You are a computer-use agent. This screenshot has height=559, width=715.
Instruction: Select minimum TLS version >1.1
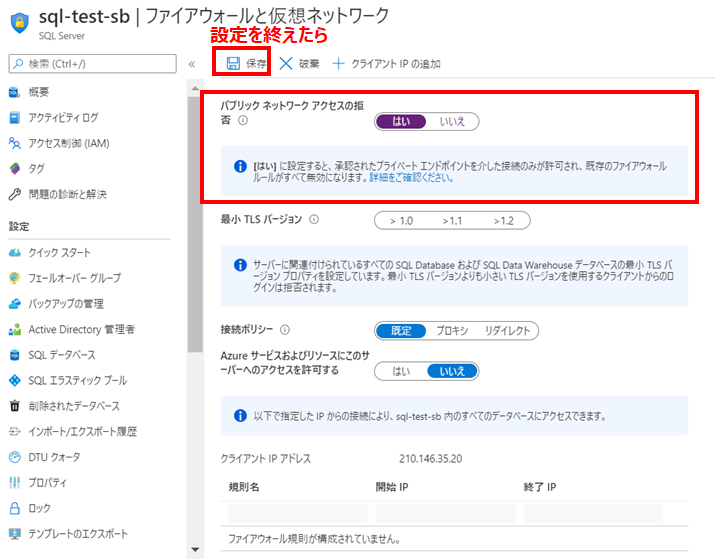coord(452,221)
